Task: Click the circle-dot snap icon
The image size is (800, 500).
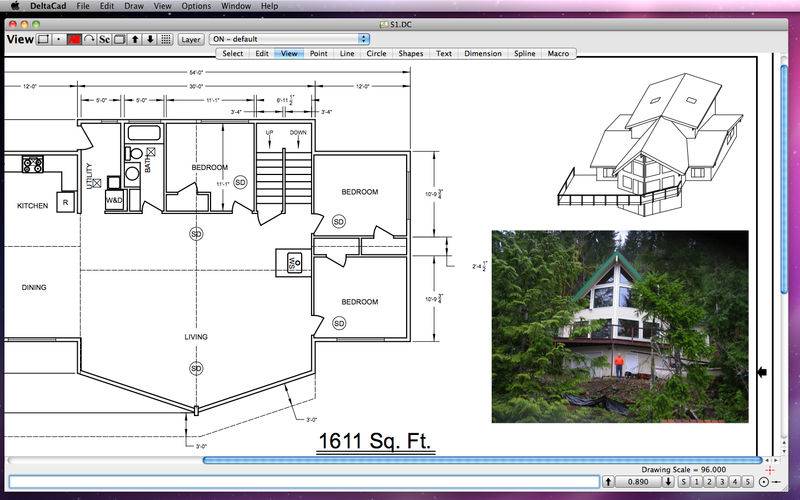Action: tap(764, 482)
